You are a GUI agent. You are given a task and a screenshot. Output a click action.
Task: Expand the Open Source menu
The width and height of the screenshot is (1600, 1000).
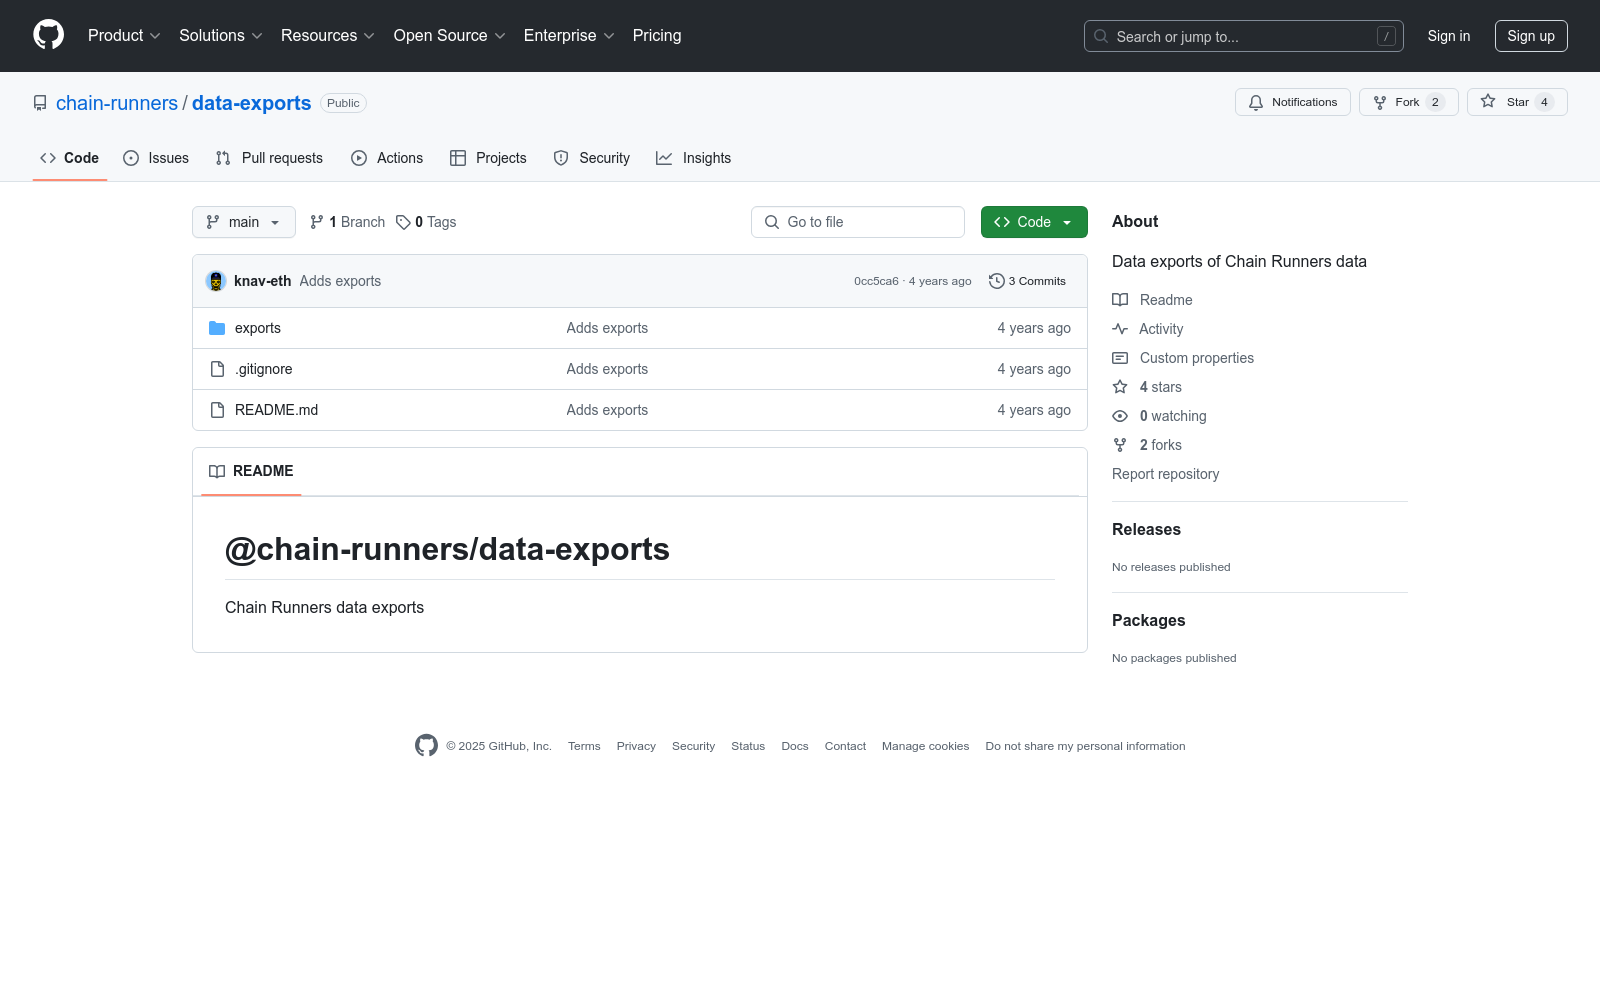coord(450,36)
